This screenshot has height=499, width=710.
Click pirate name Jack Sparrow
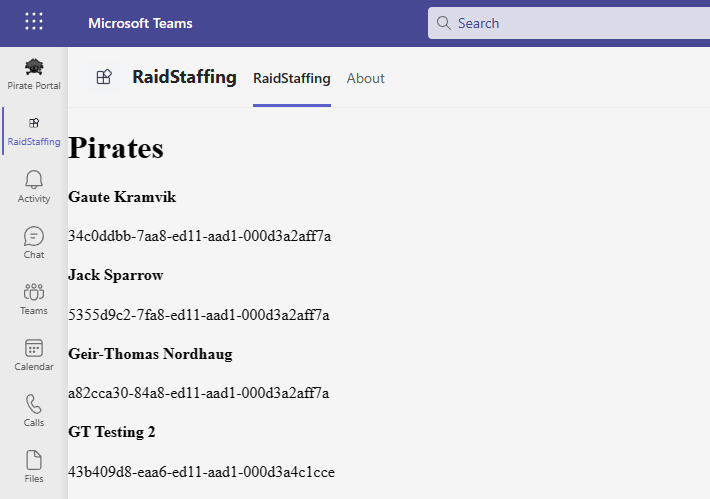click(x=116, y=275)
